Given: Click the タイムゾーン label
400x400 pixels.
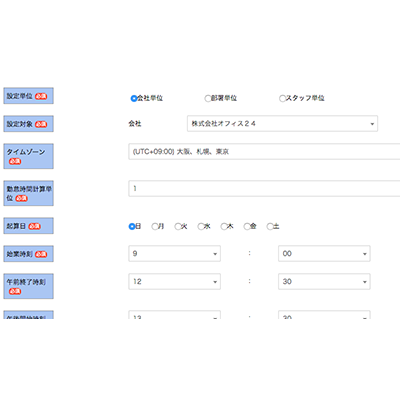Looking at the screenshot, I should 28,156.
